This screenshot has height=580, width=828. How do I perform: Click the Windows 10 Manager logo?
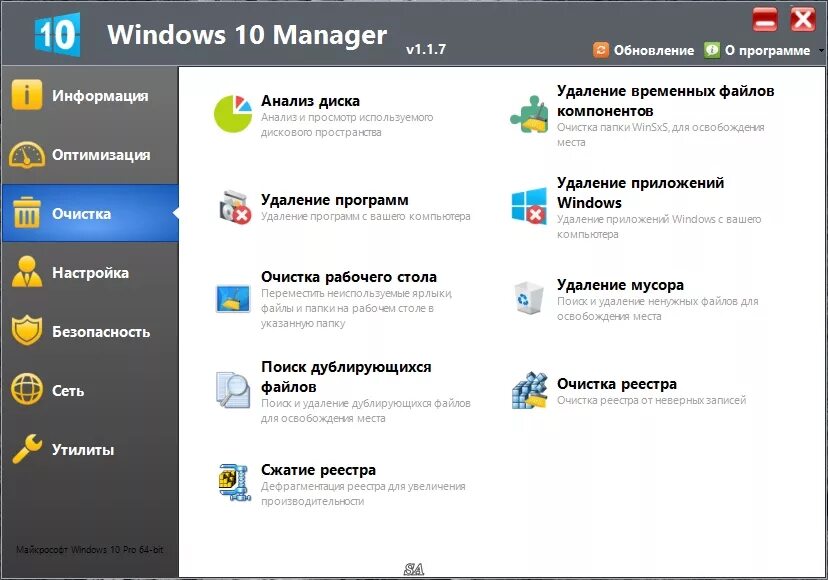point(57,35)
